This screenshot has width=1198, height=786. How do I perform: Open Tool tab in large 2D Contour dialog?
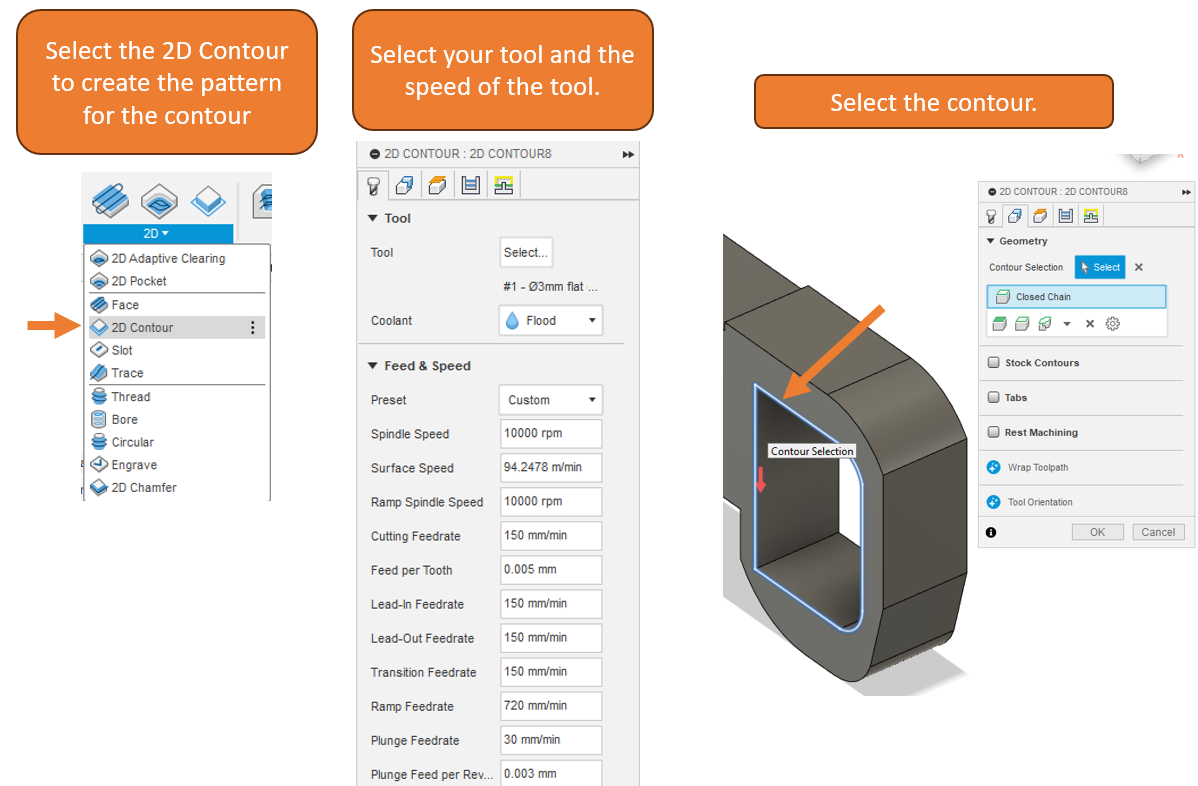pos(374,185)
